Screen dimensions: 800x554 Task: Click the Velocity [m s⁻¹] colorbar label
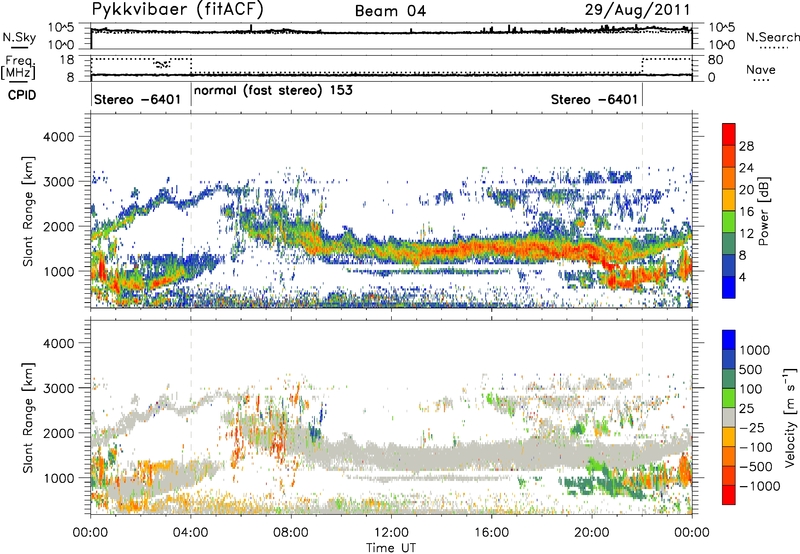pyautogui.click(x=790, y=417)
